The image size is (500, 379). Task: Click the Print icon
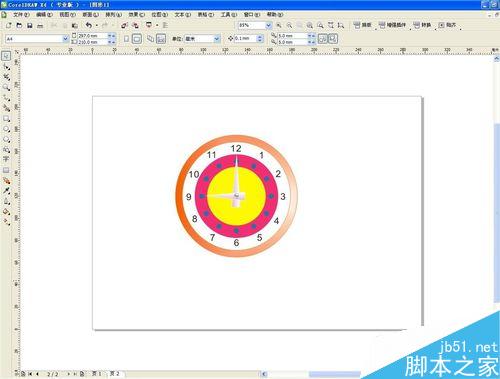pyautogui.click(x=40, y=26)
